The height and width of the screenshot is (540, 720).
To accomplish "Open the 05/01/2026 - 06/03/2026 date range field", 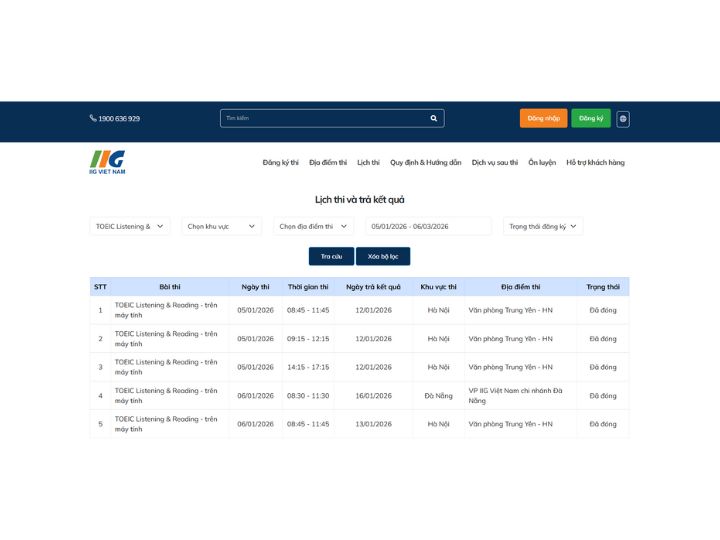I will 428,226.
